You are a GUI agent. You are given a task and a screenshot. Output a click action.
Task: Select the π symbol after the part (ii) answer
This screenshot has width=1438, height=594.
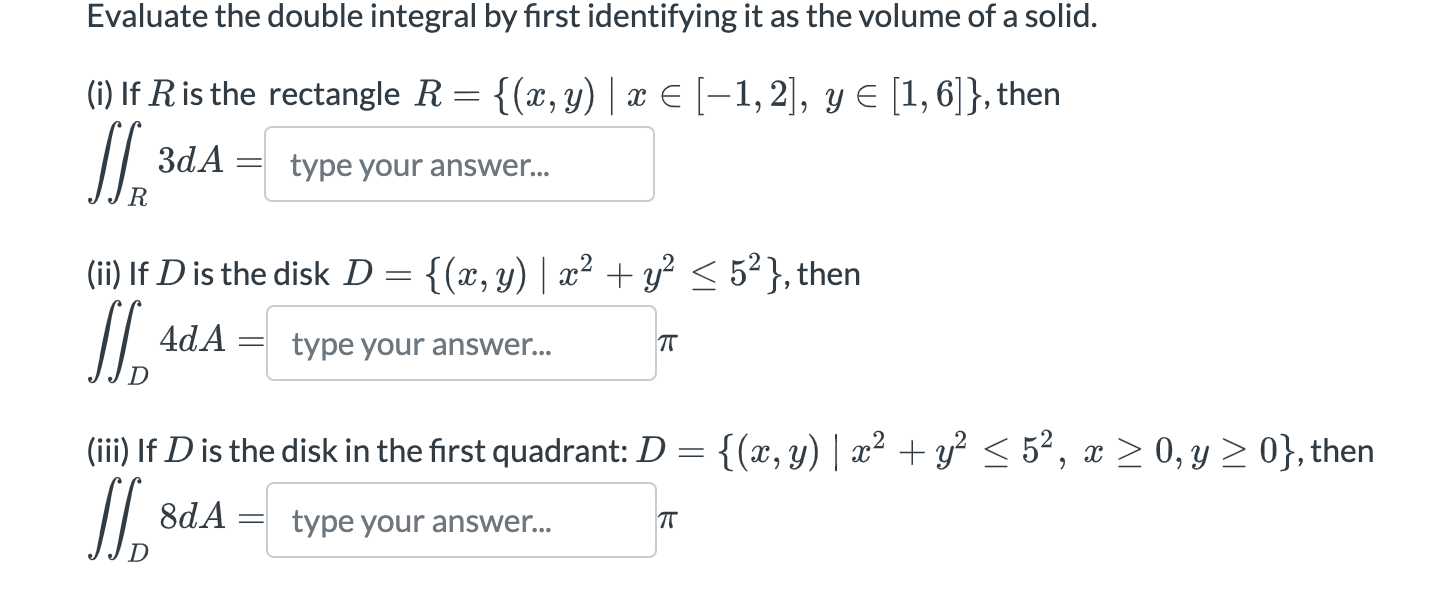(668, 342)
